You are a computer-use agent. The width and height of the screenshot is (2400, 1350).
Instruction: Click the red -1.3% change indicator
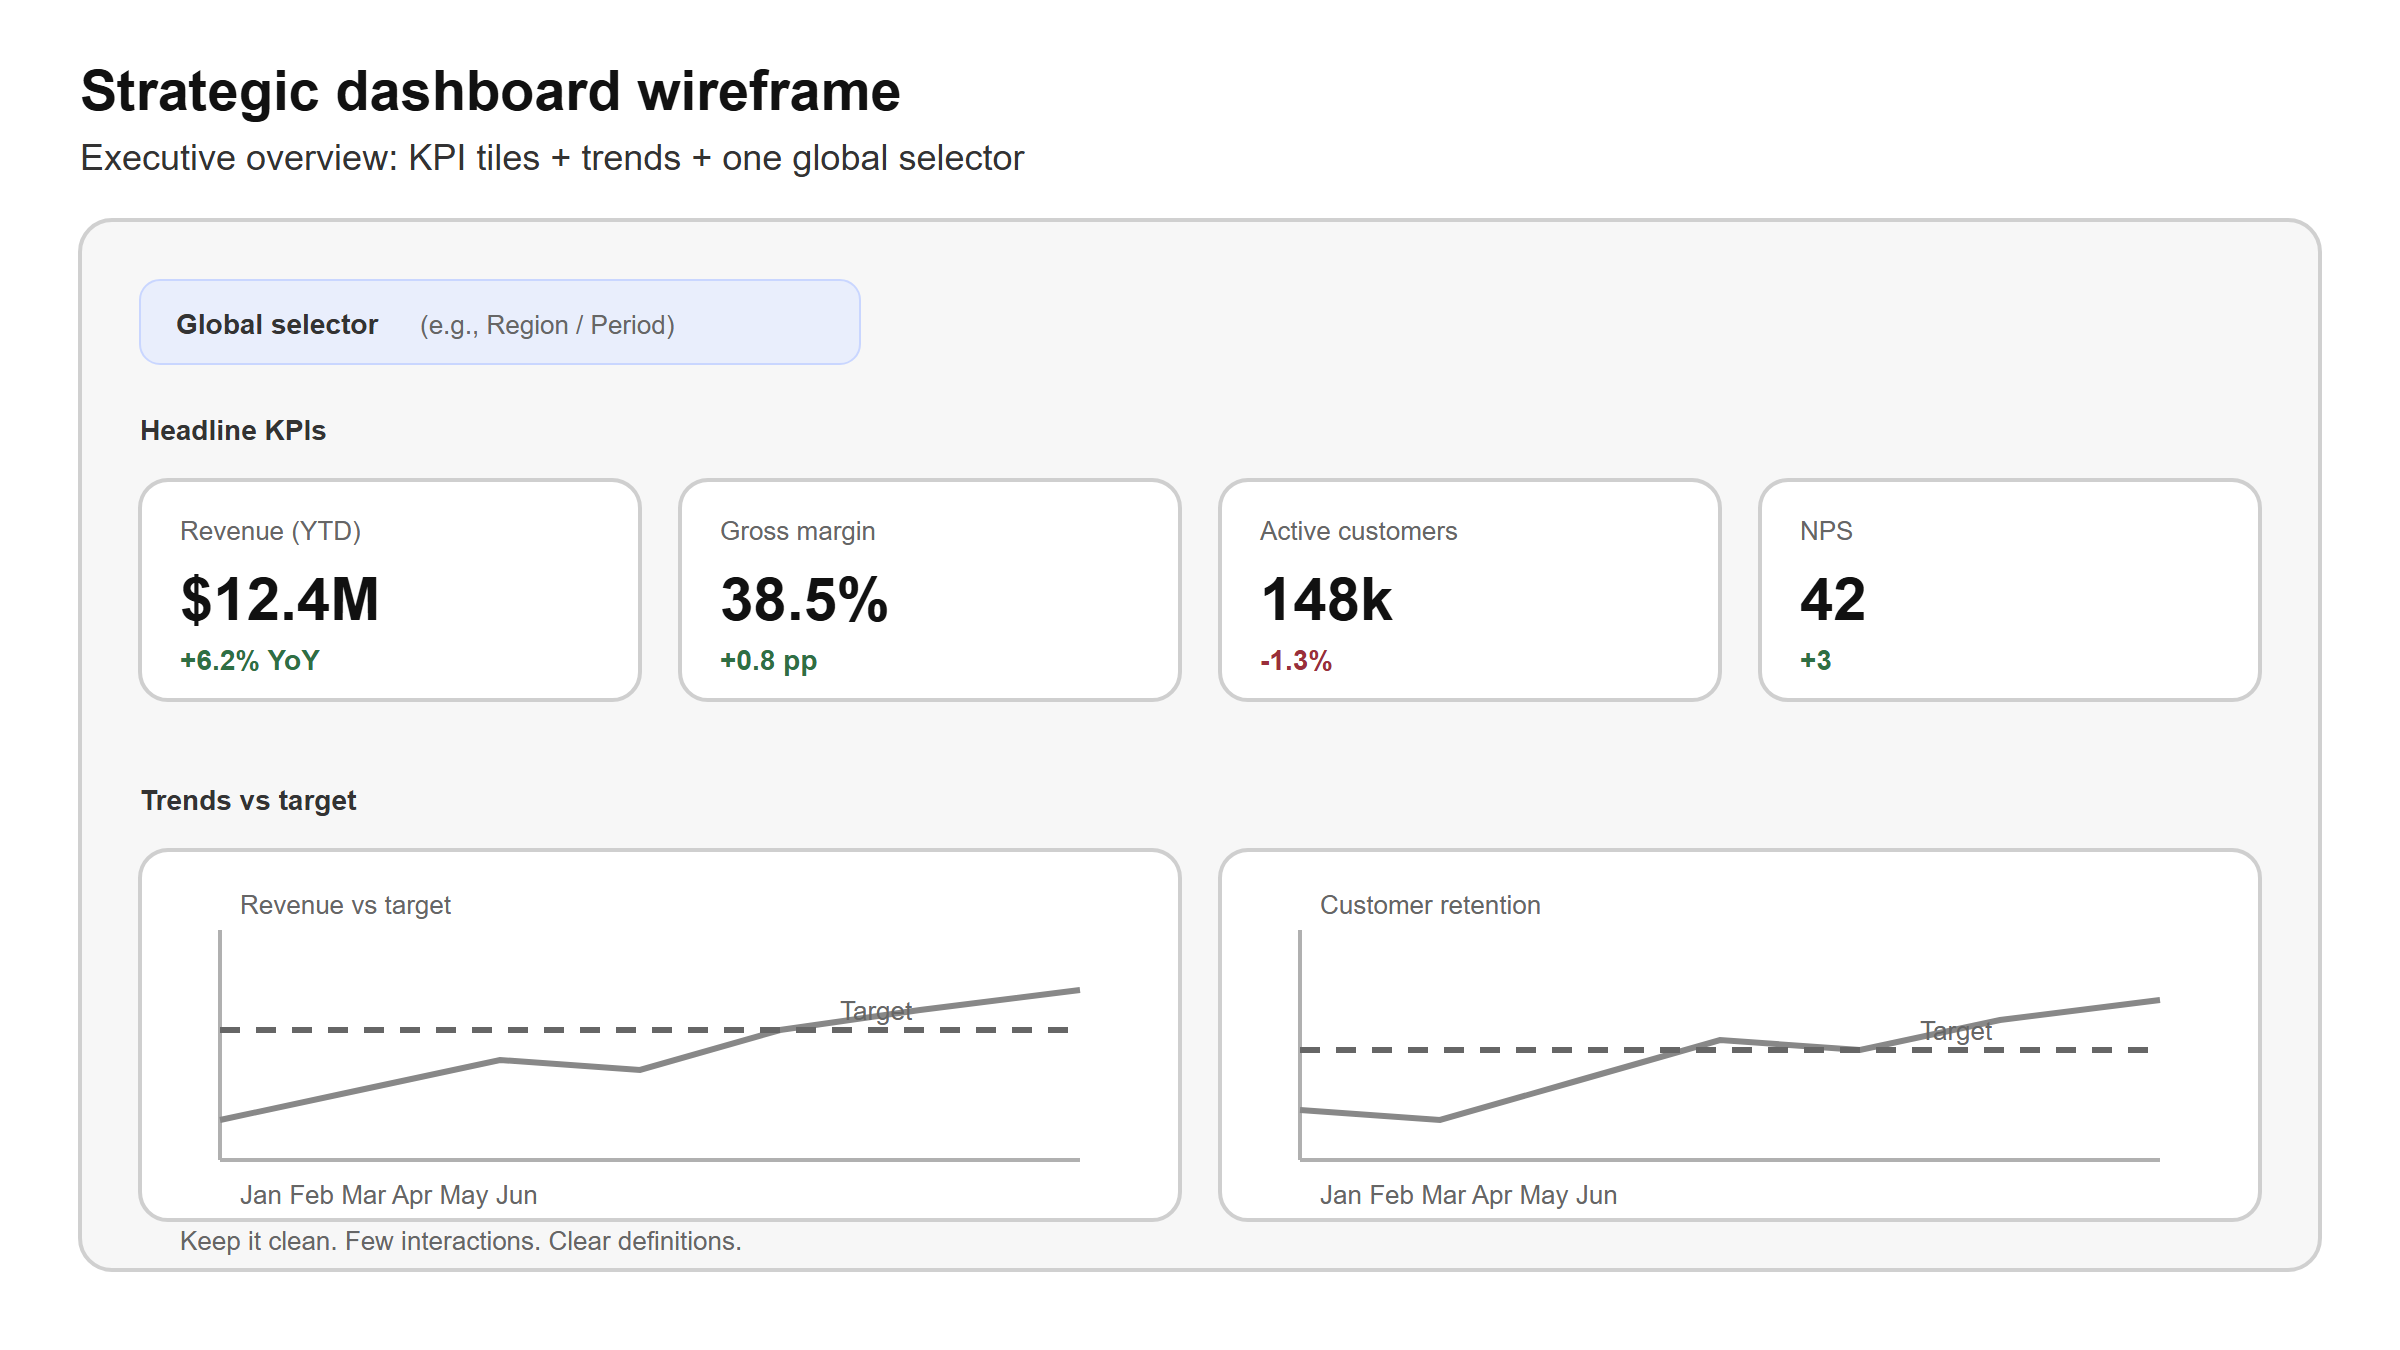pyautogui.click(x=1296, y=661)
